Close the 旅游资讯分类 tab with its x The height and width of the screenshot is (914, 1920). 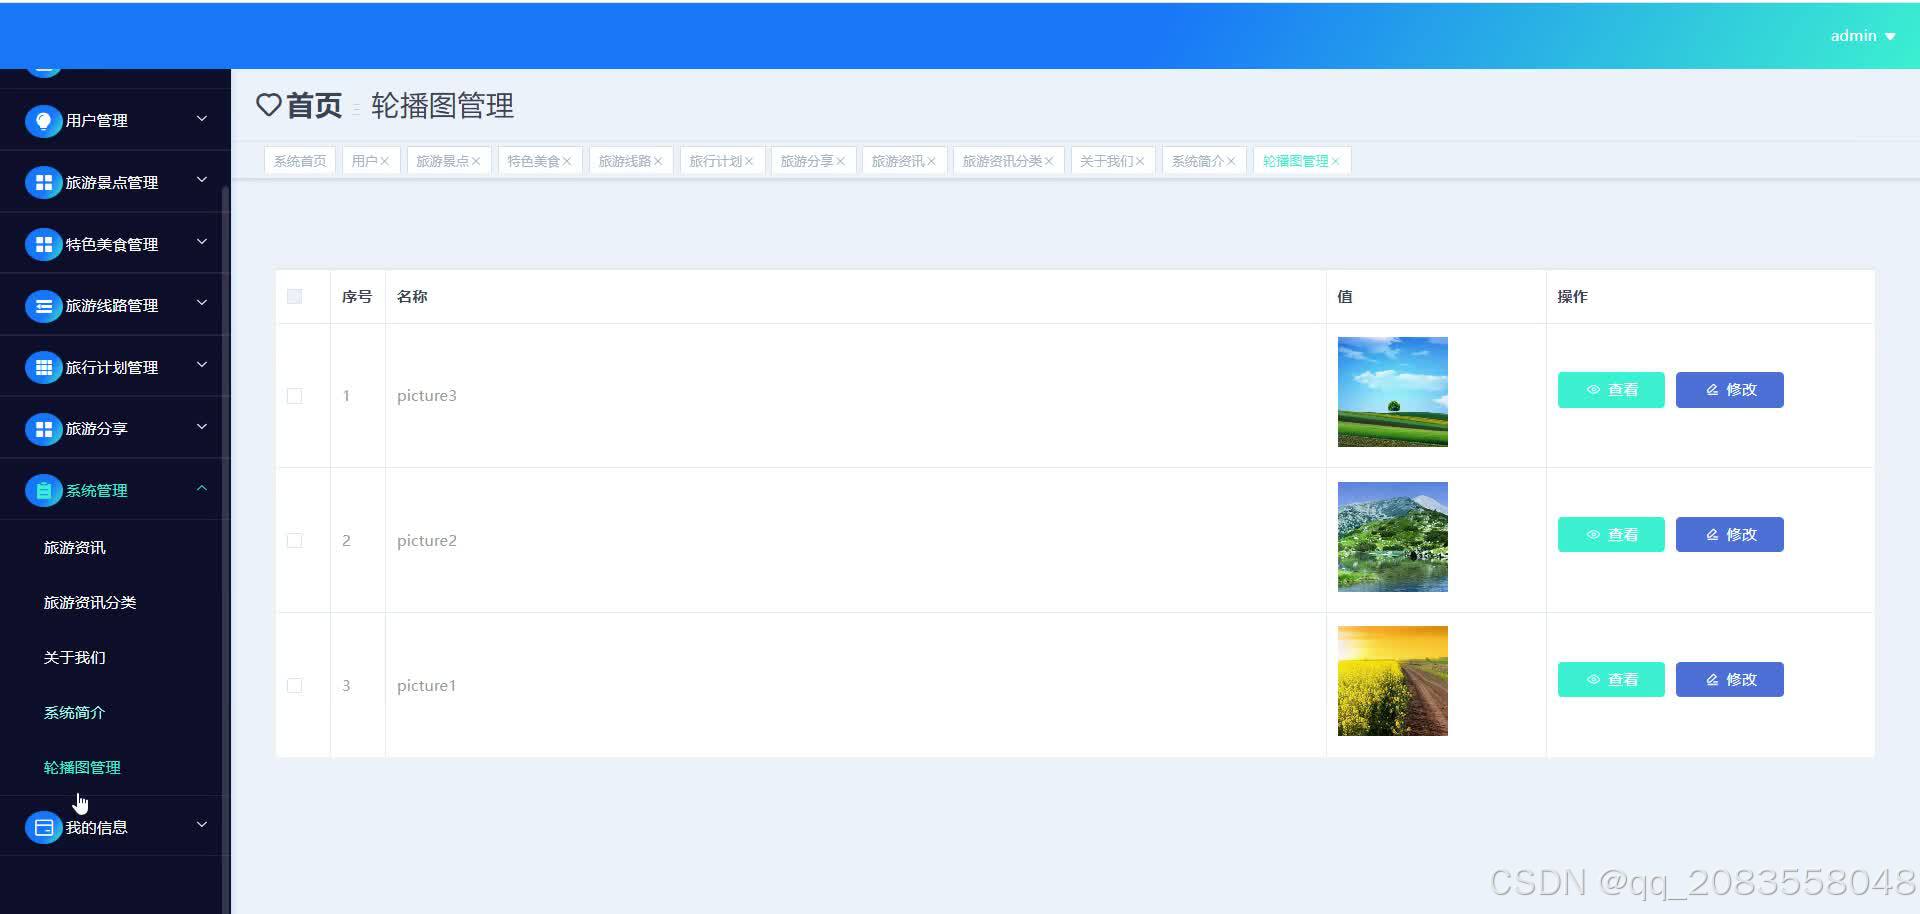point(1049,161)
